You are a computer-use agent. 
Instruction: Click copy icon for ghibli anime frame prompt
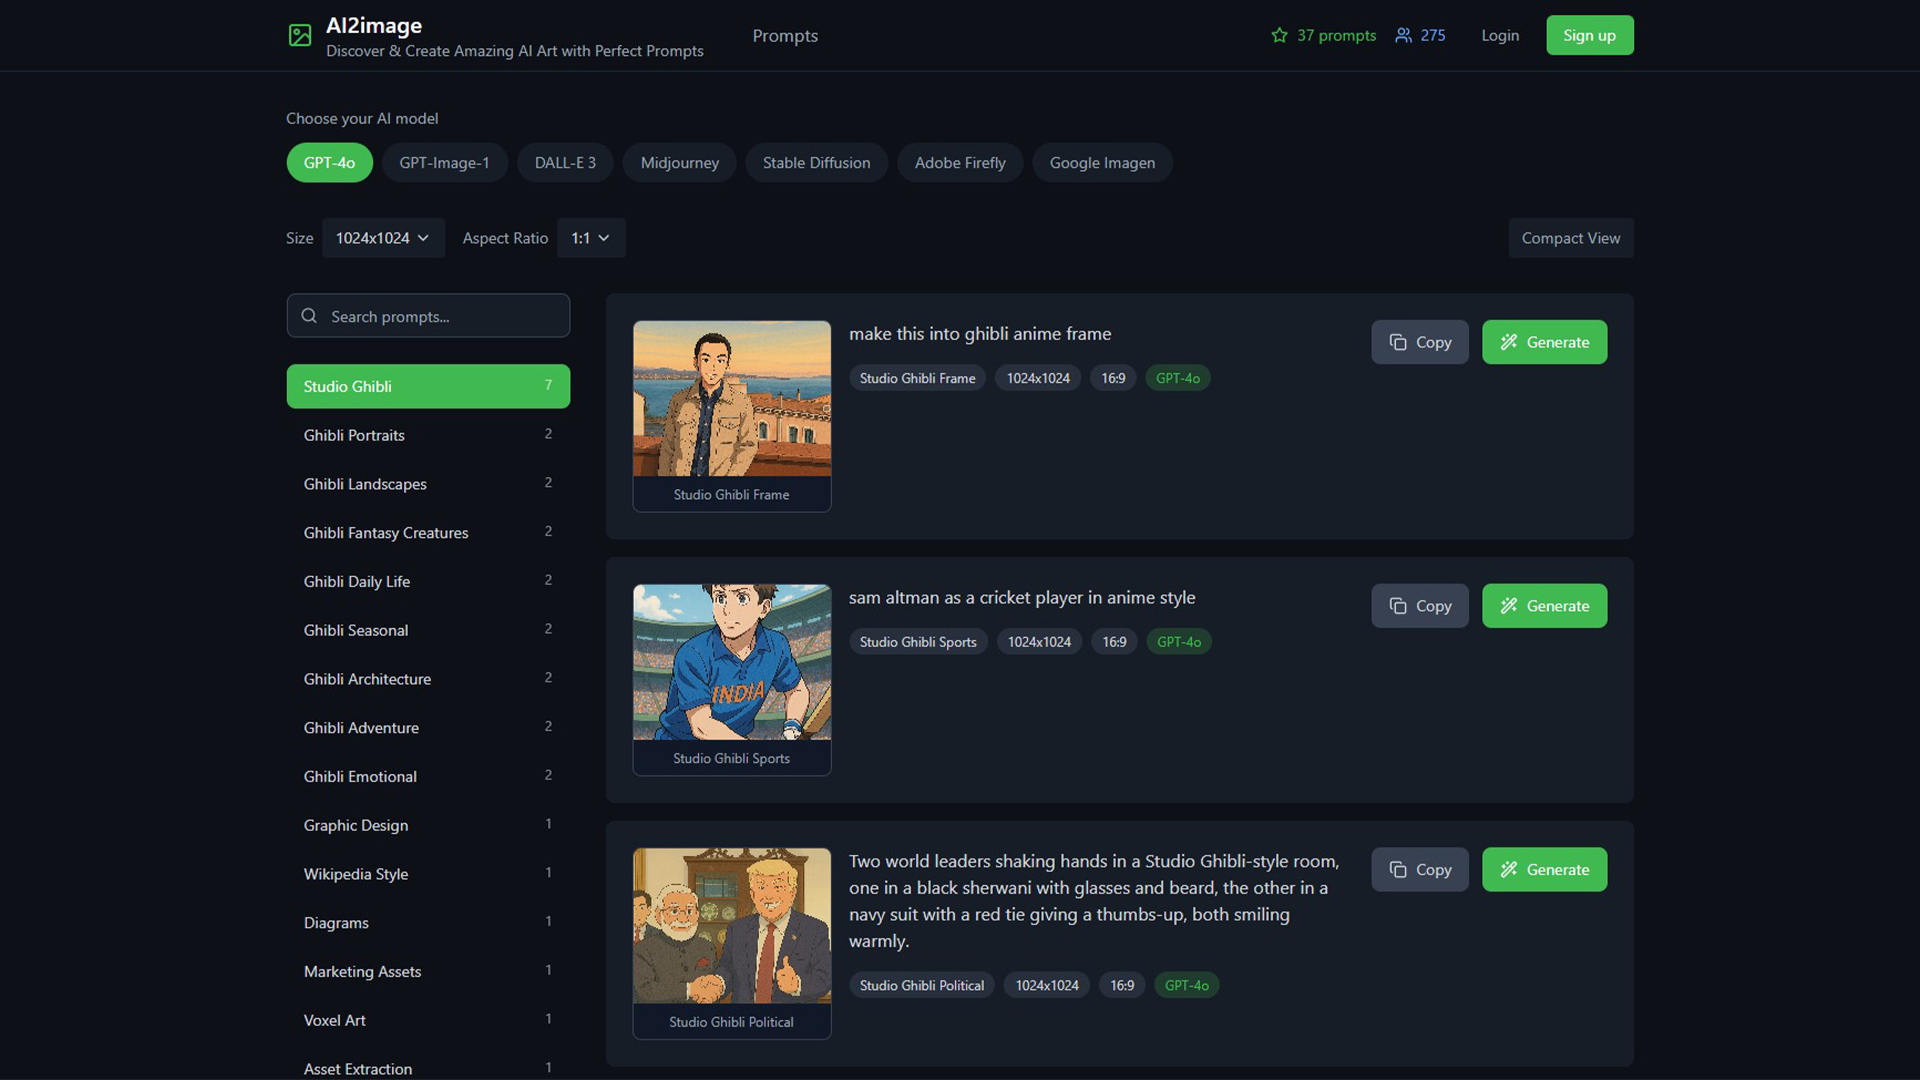(1398, 342)
